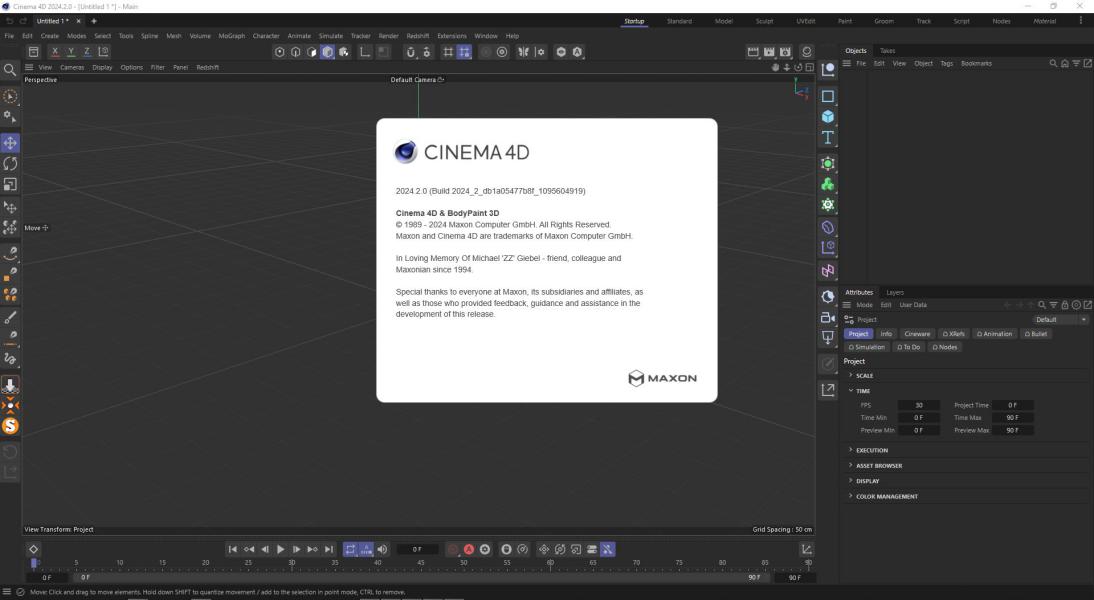Lock the Attributes manager element
The height and width of the screenshot is (600, 1094).
tap(1065, 305)
